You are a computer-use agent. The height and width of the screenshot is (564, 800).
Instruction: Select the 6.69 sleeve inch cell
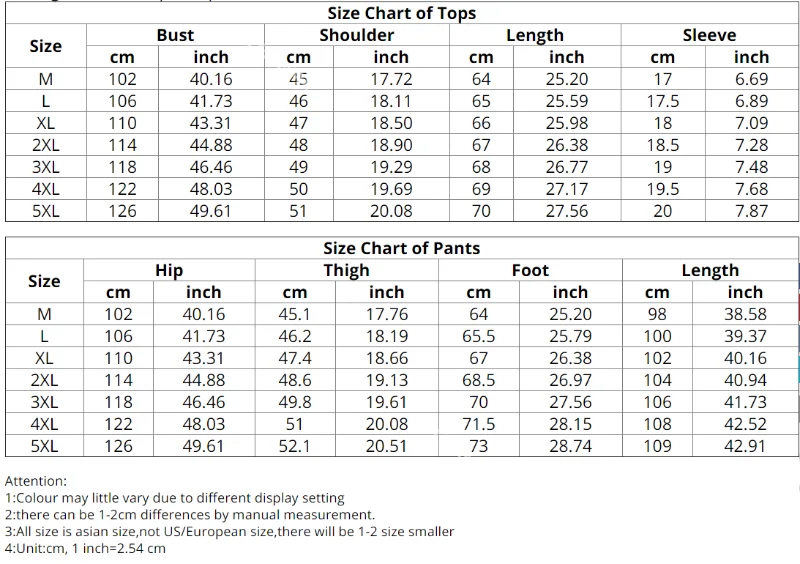point(751,79)
